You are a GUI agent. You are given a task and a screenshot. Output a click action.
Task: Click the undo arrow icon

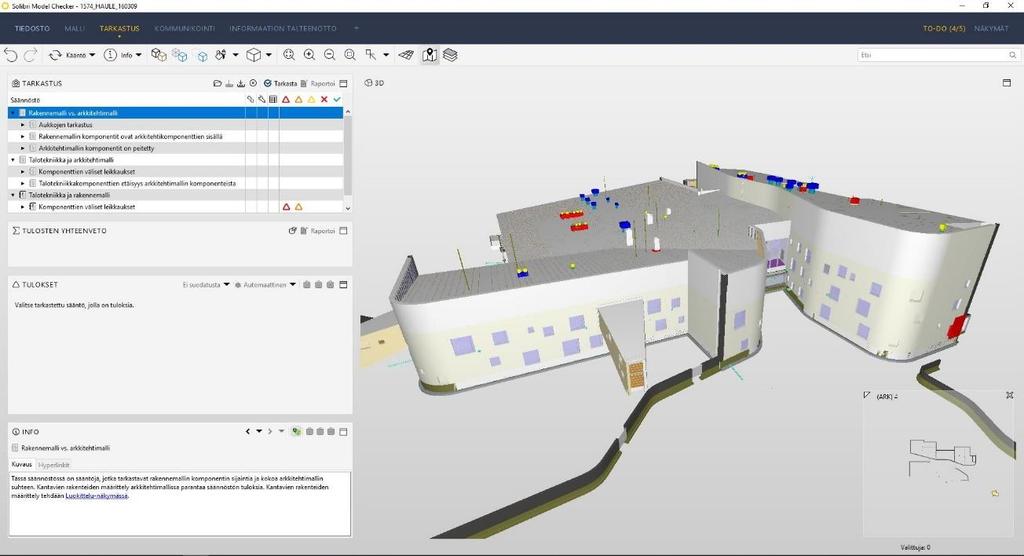click(10, 55)
